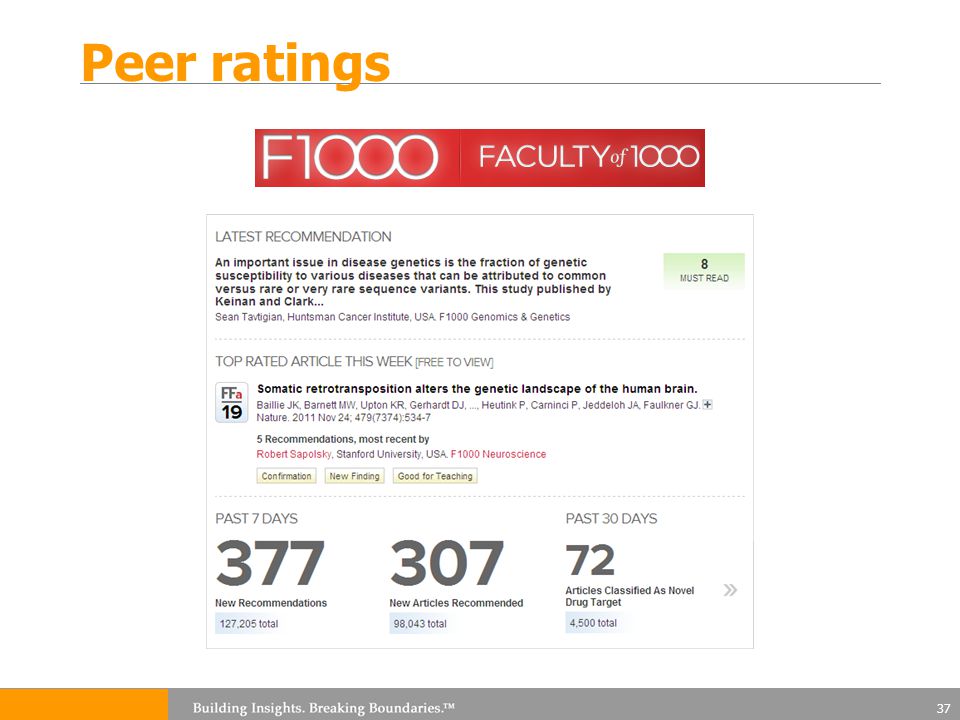Select the Confirmation tag
Screen dimensions: 960x720
(x=287, y=476)
